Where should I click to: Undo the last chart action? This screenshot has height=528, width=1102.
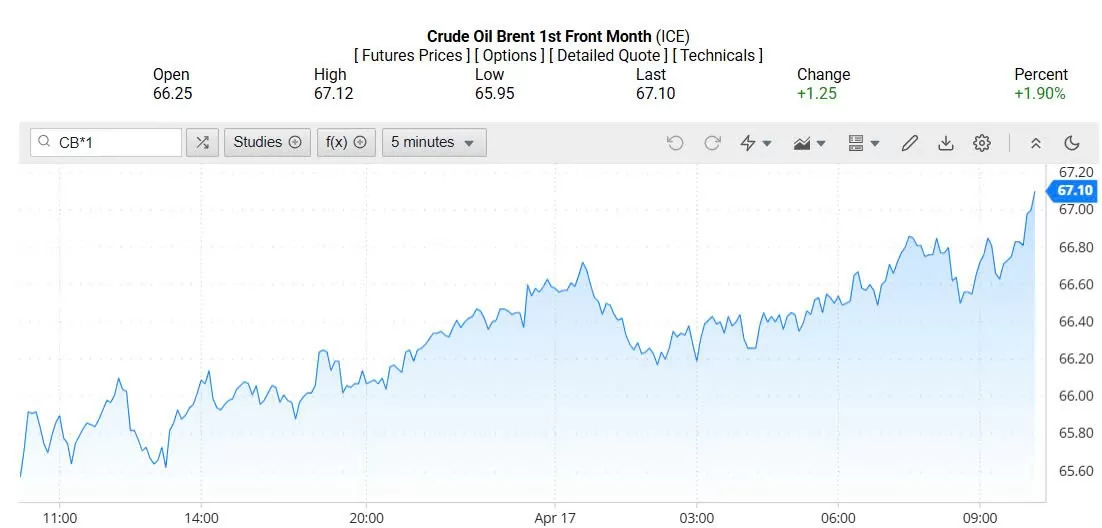tap(675, 143)
